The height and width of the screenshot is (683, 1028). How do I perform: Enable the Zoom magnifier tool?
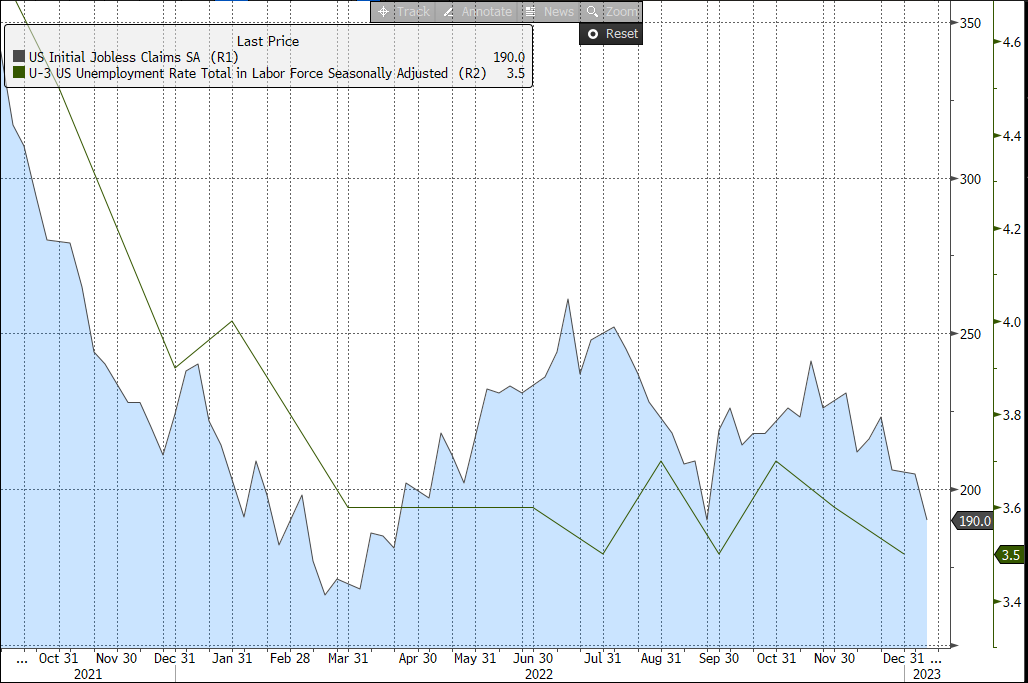611,12
